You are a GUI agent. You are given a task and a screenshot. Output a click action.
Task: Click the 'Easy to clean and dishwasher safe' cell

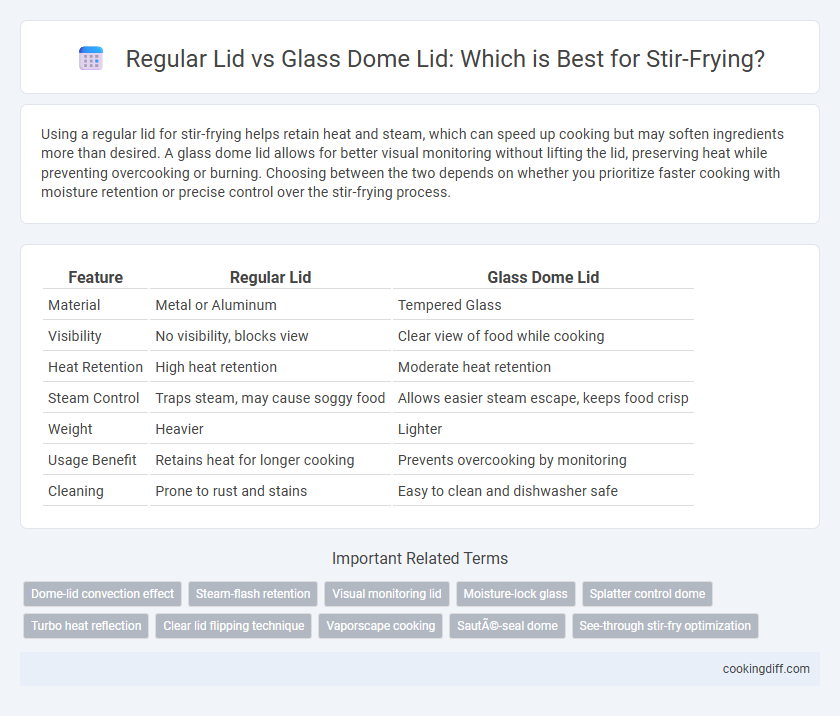click(x=507, y=491)
